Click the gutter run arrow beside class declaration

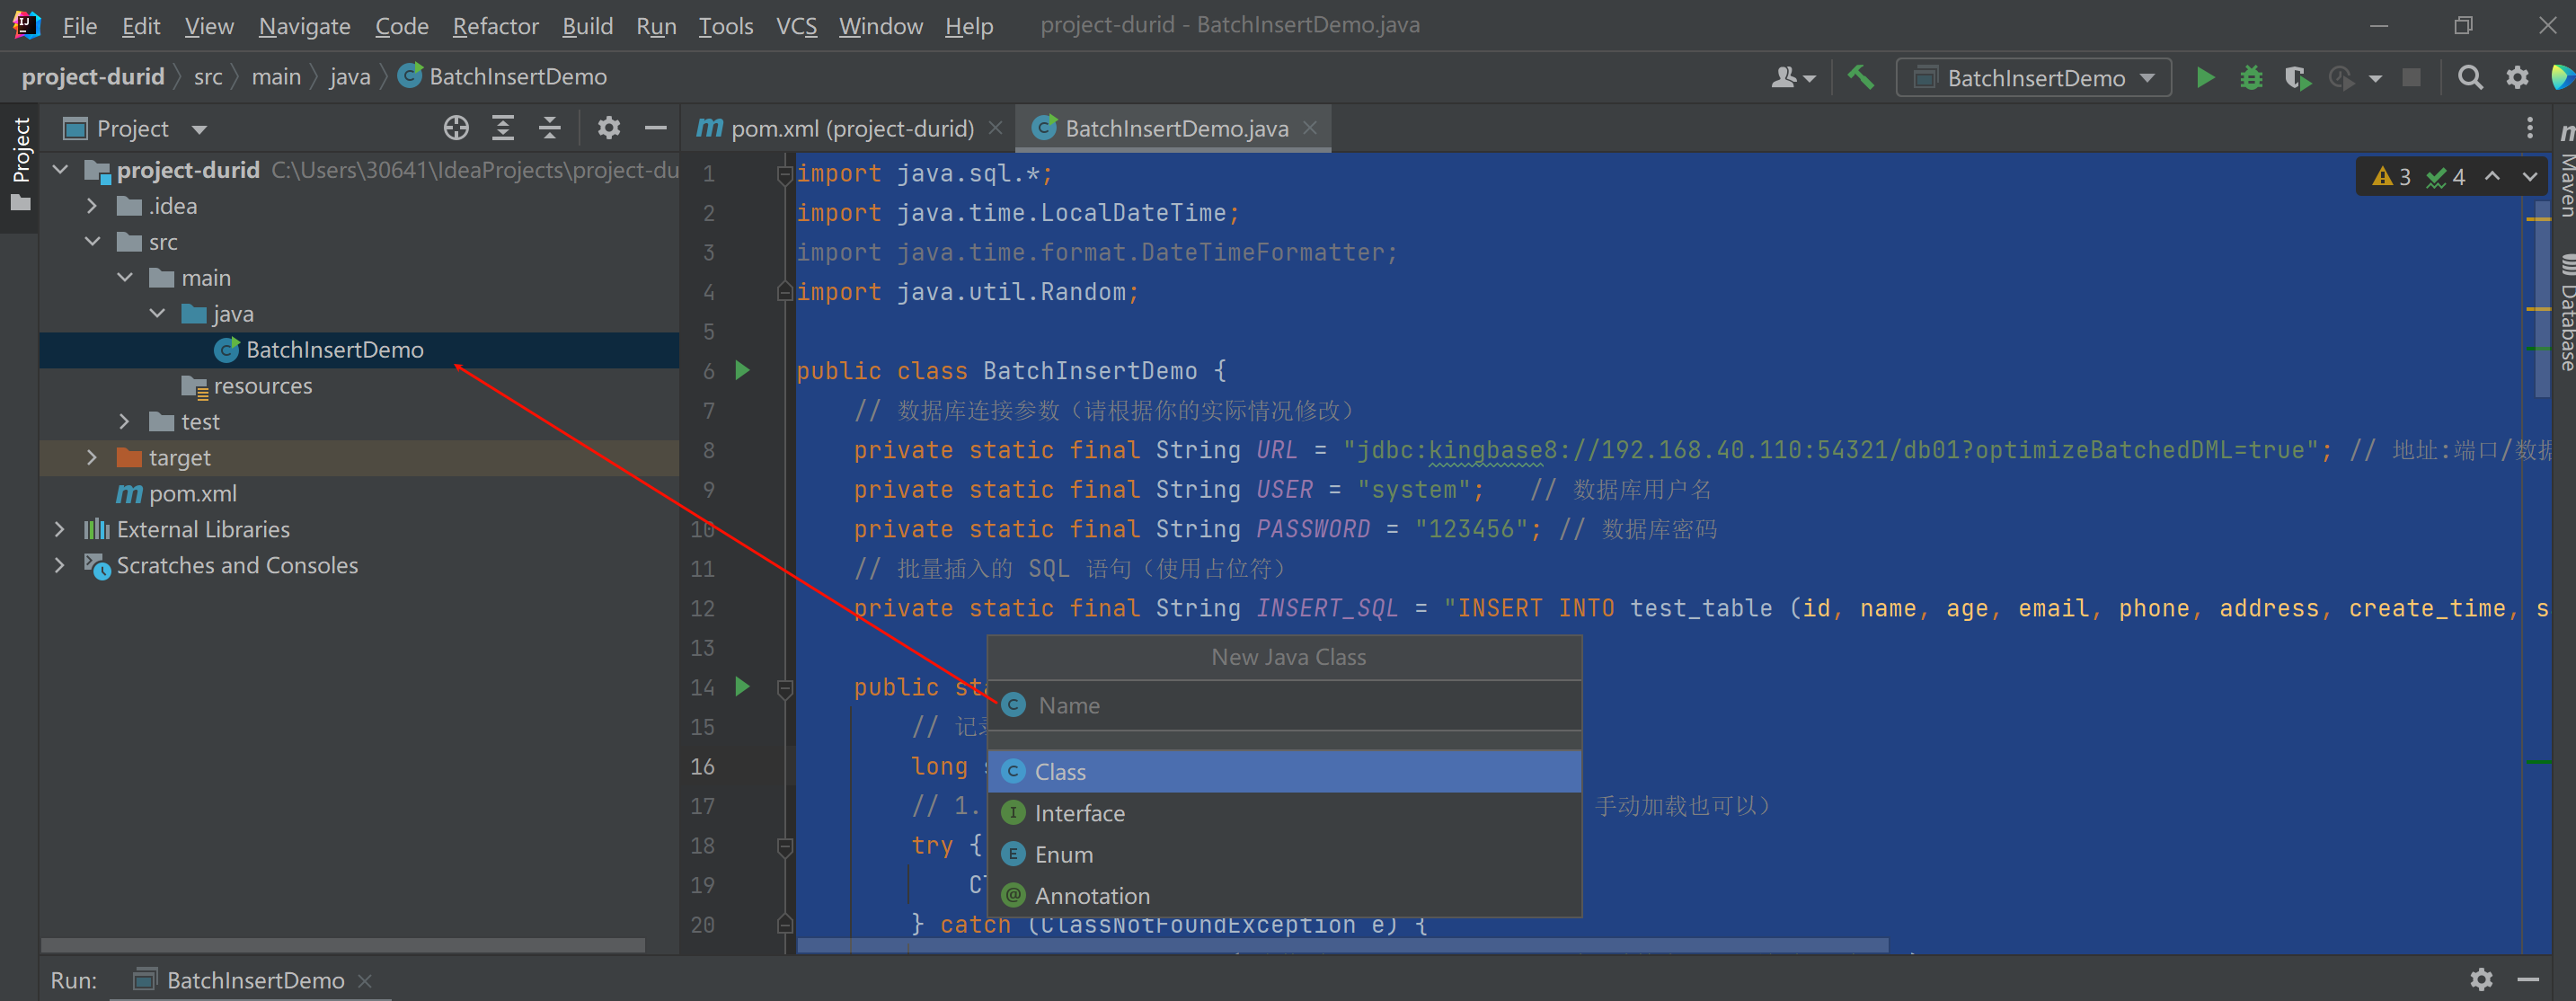click(x=742, y=371)
